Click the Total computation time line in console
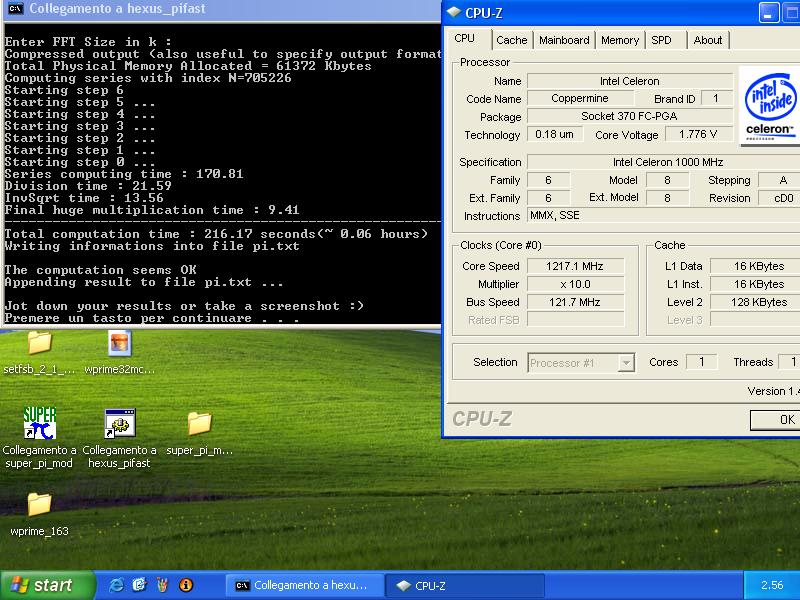 [216, 234]
